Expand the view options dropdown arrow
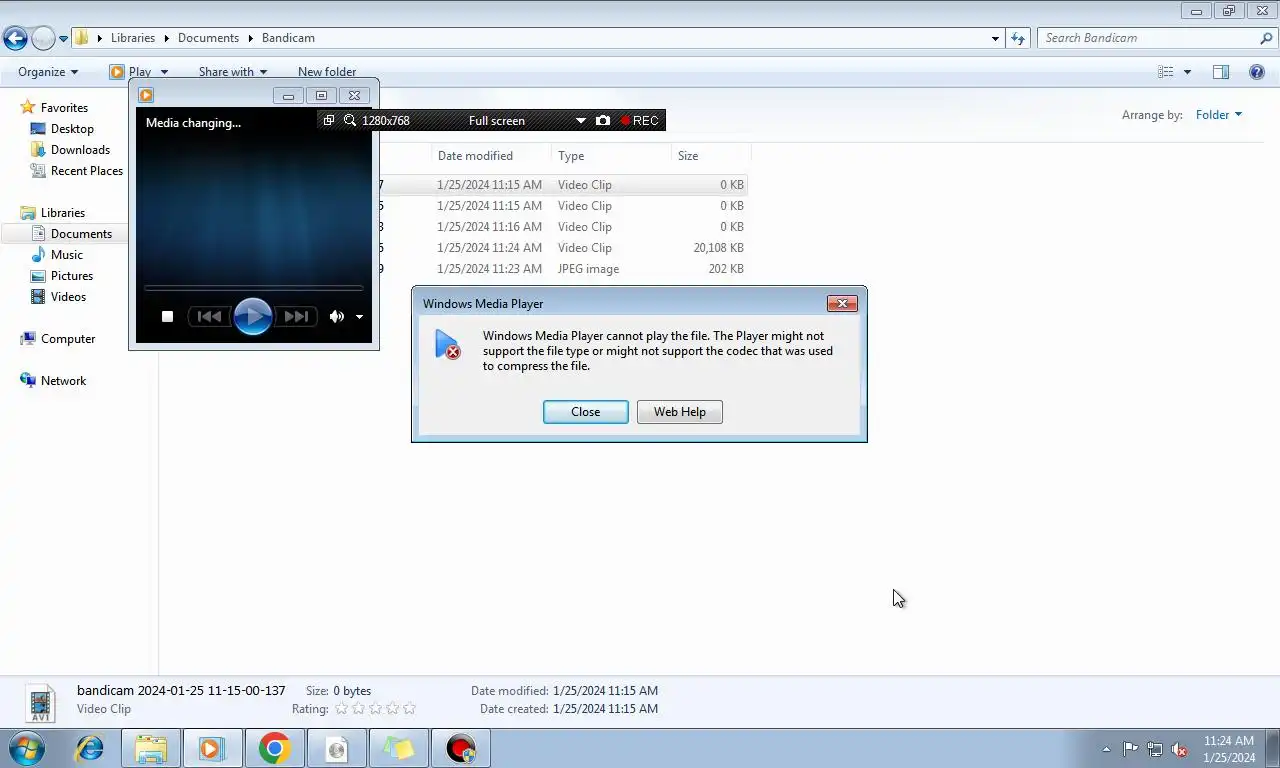Image resolution: width=1280 pixels, height=768 pixels. (1187, 72)
